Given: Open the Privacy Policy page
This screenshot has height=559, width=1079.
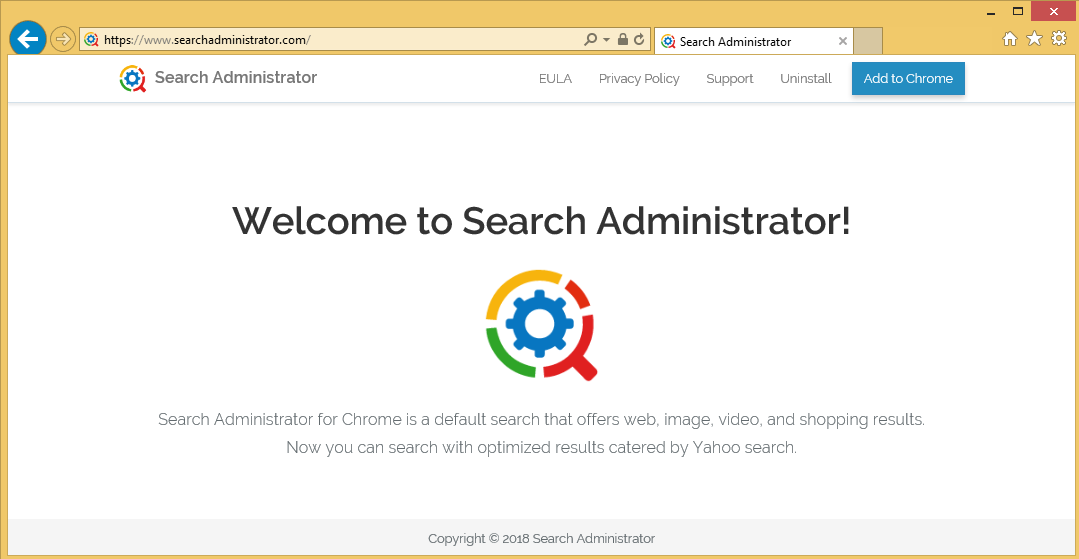Looking at the screenshot, I should coord(639,78).
